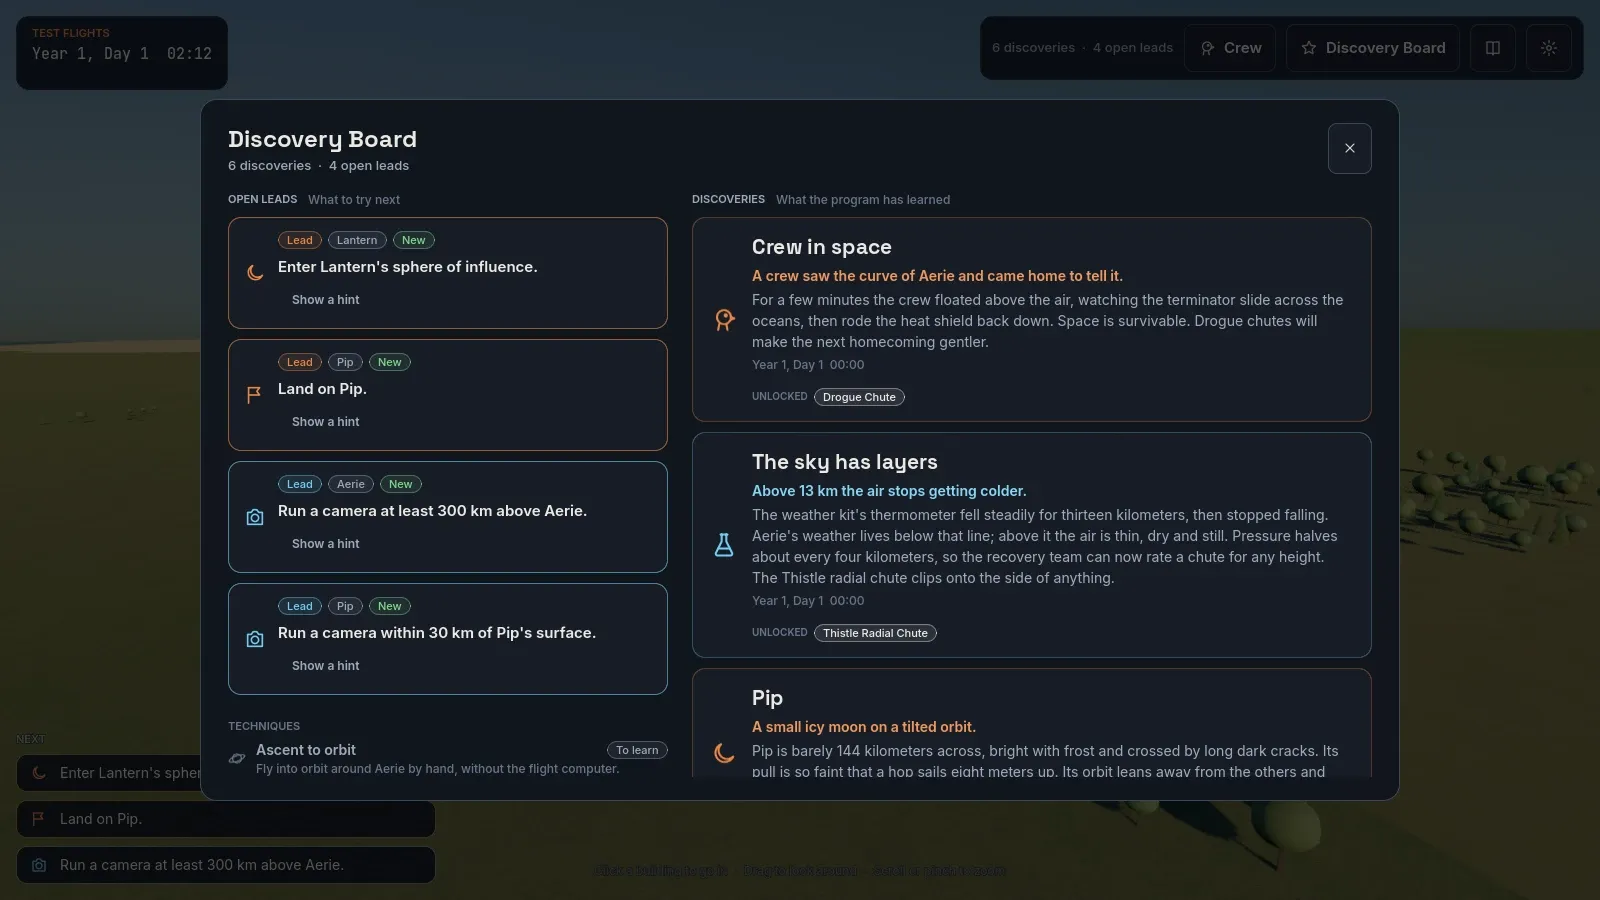Image resolution: width=1600 pixels, height=900 pixels.
Task: Click New badge on Aerie camera lead
Action: click(401, 484)
